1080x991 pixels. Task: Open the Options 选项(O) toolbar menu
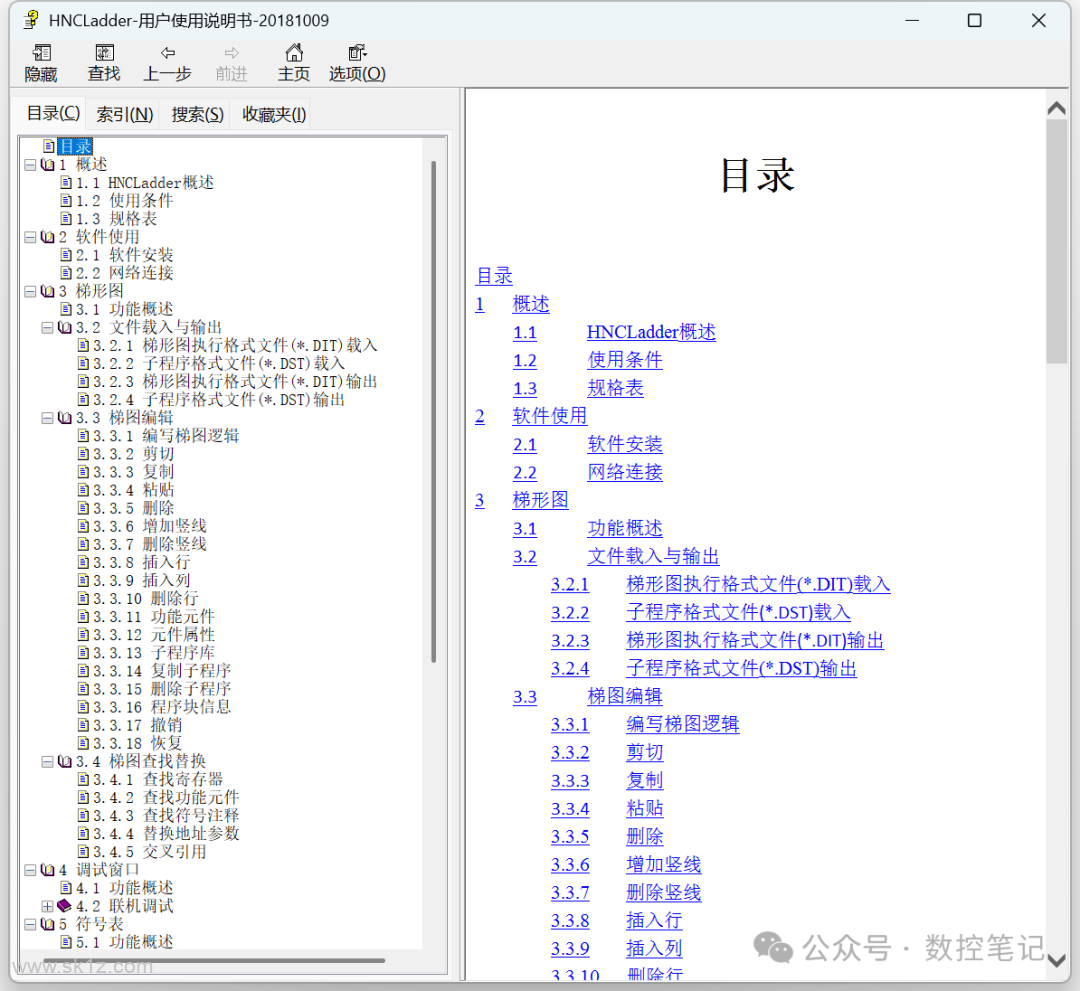(357, 63)
